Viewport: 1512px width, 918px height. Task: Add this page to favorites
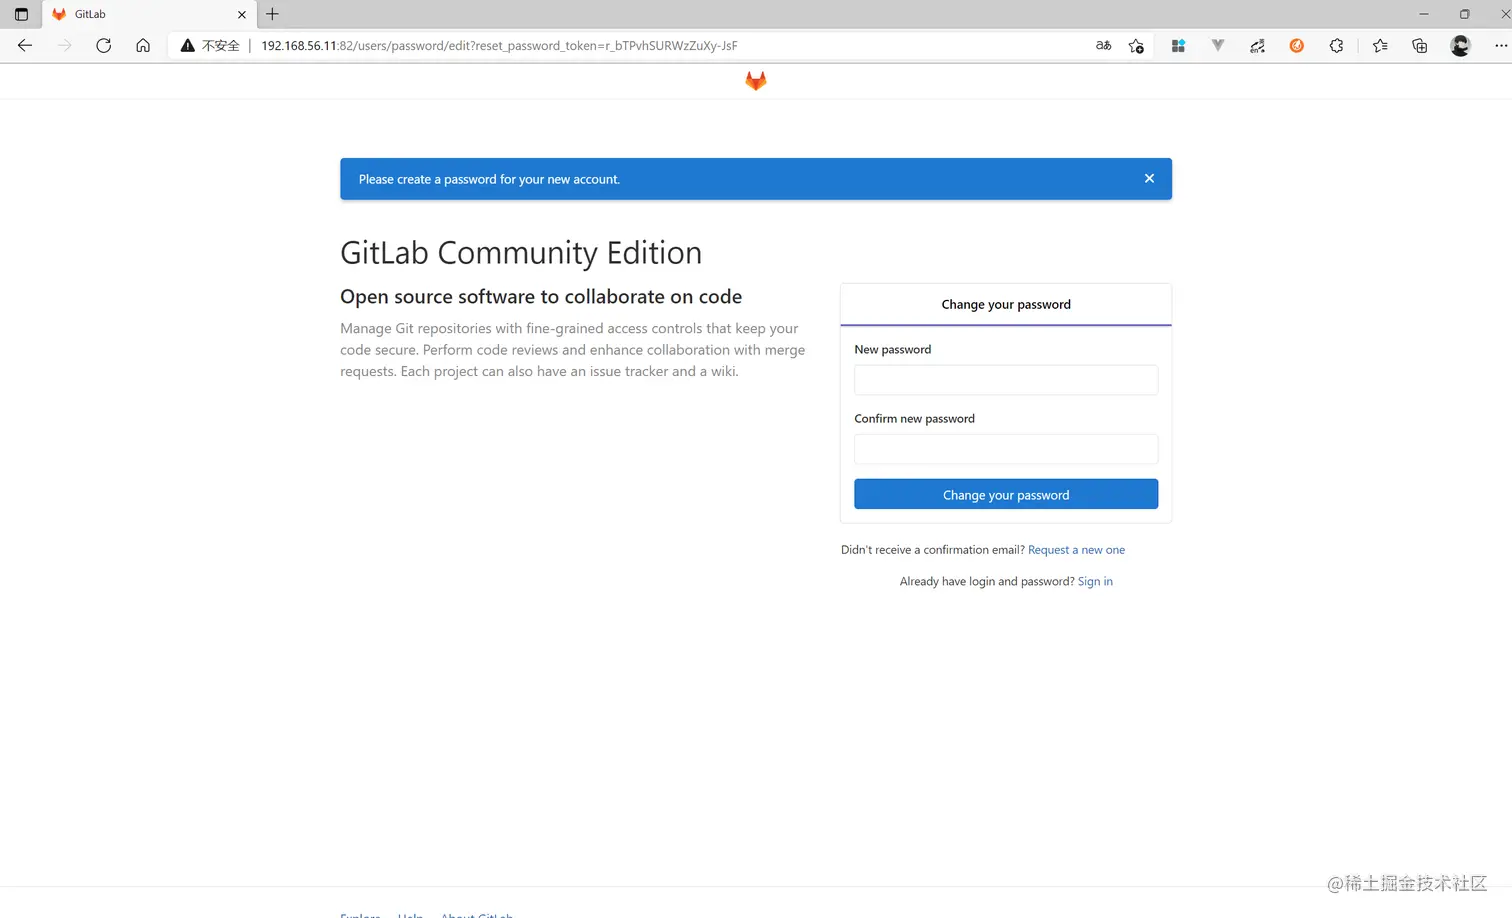click(1136, 45)
